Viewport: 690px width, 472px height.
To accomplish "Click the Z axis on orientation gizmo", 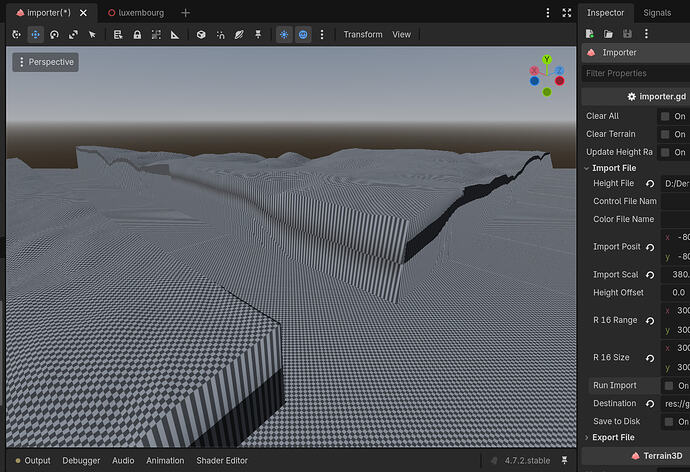I will 559,70.
